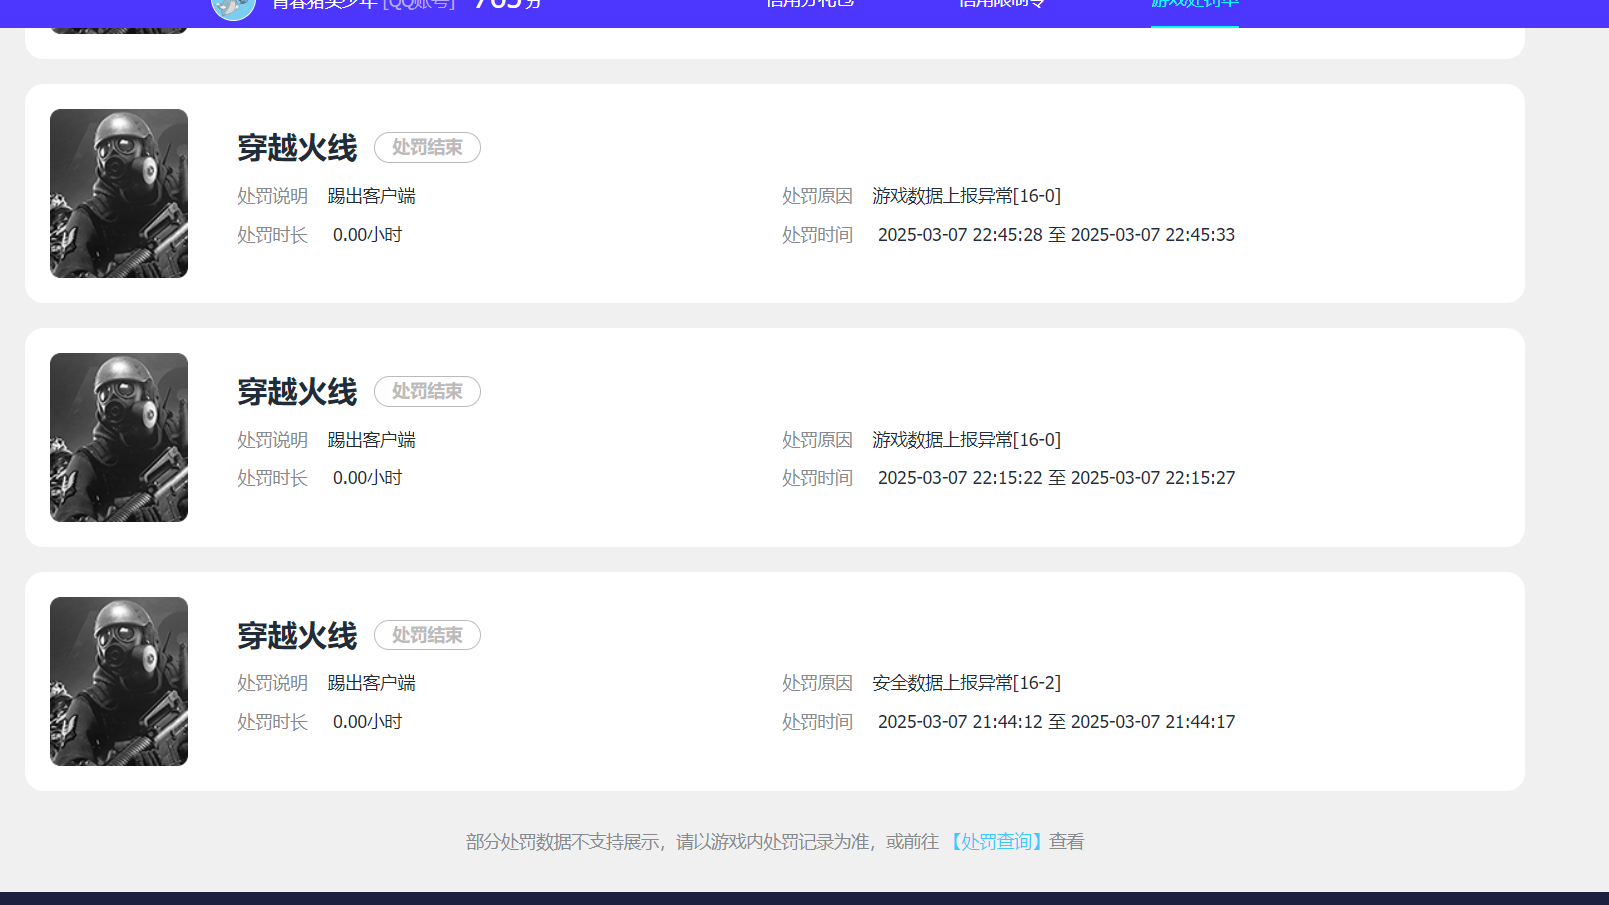Select 踢出客户端 text in the 22:45:28 card

pos(372,196)
